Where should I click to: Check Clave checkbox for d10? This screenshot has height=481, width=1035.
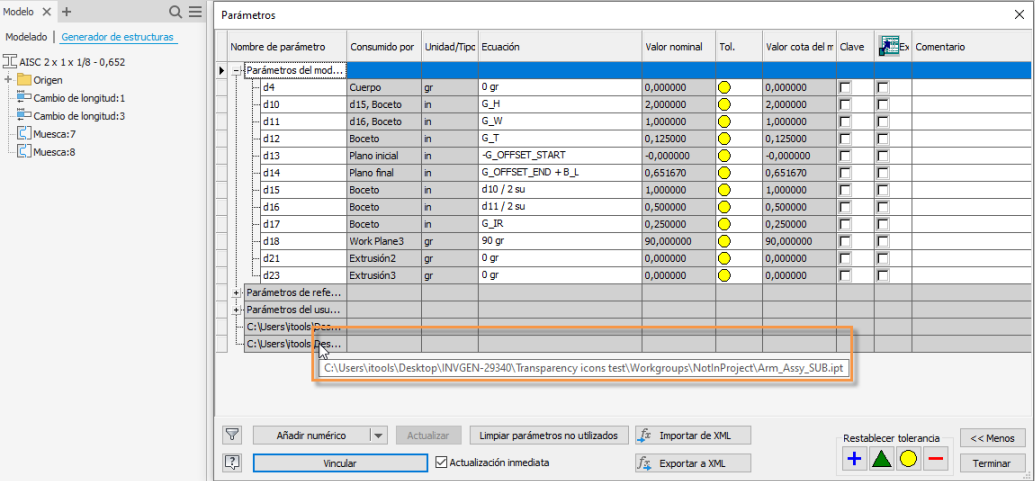click(x=844, y=104)
